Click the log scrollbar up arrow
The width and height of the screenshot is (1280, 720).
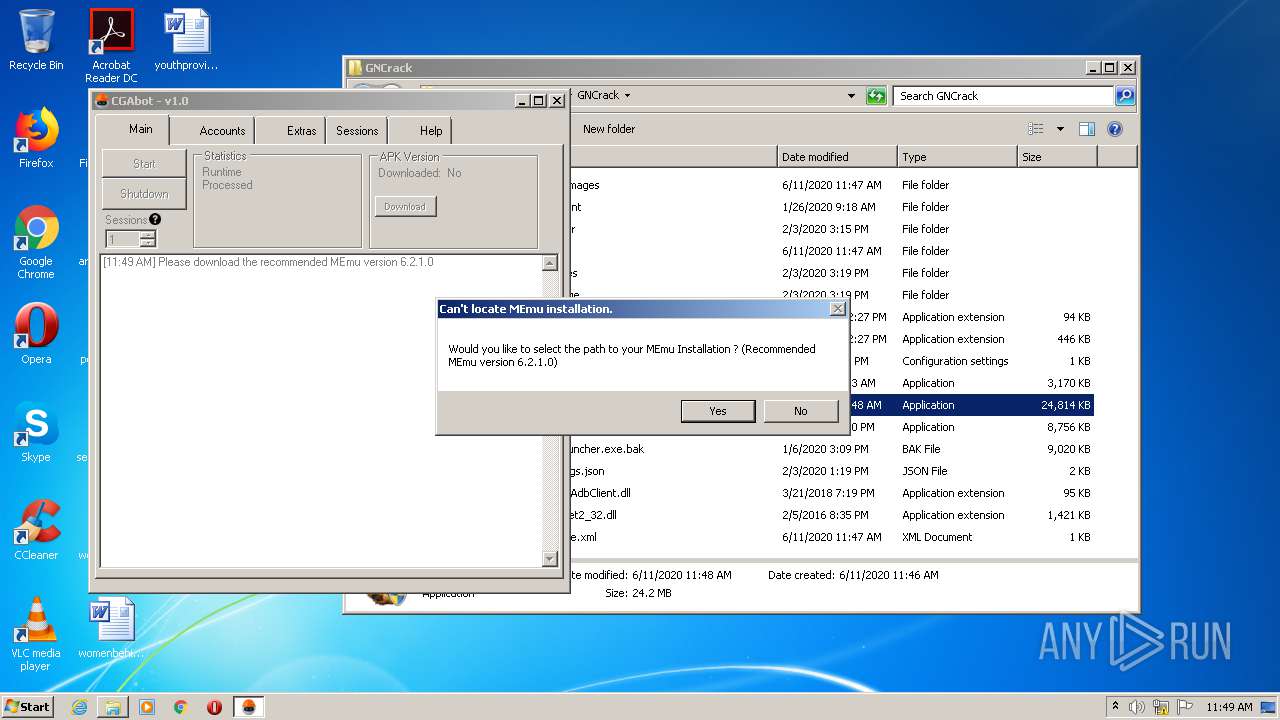coord(550,263)
